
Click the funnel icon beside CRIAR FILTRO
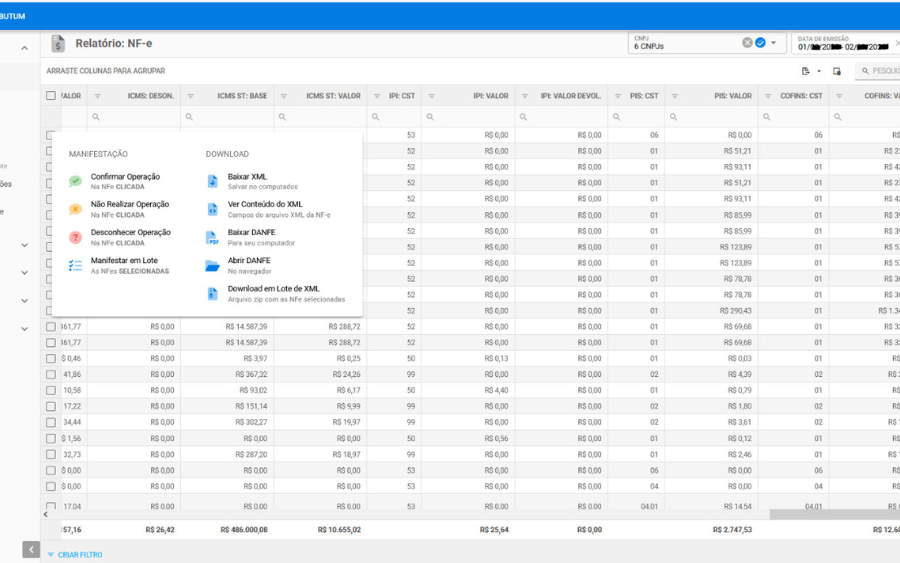(x=51, y=555)
